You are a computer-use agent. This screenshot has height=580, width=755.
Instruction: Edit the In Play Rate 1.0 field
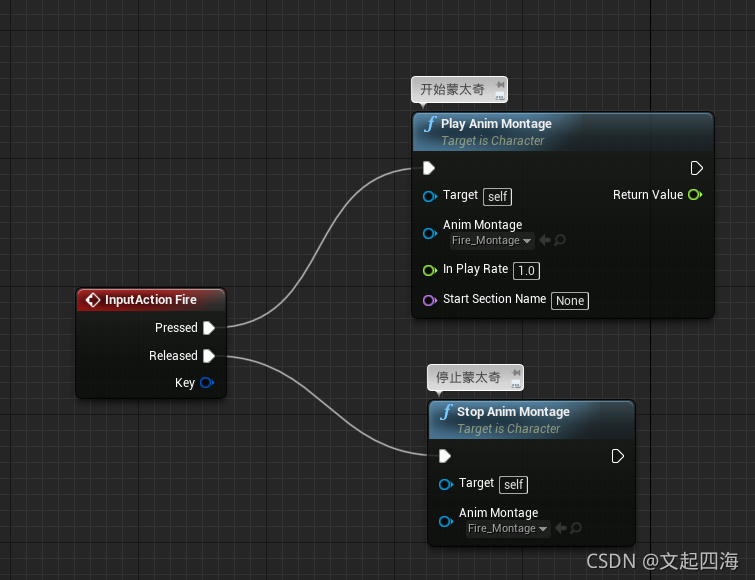click(526, 271)
